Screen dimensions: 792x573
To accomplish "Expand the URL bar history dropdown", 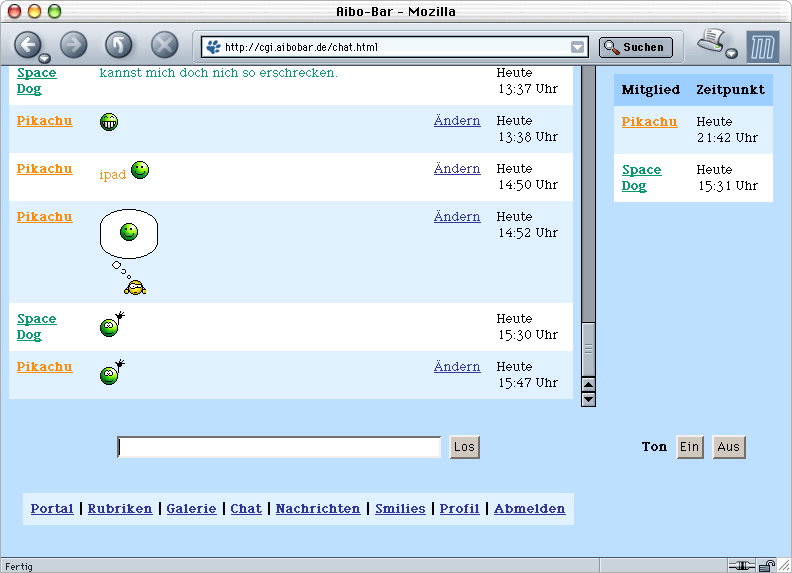I will tap(577, 47).
